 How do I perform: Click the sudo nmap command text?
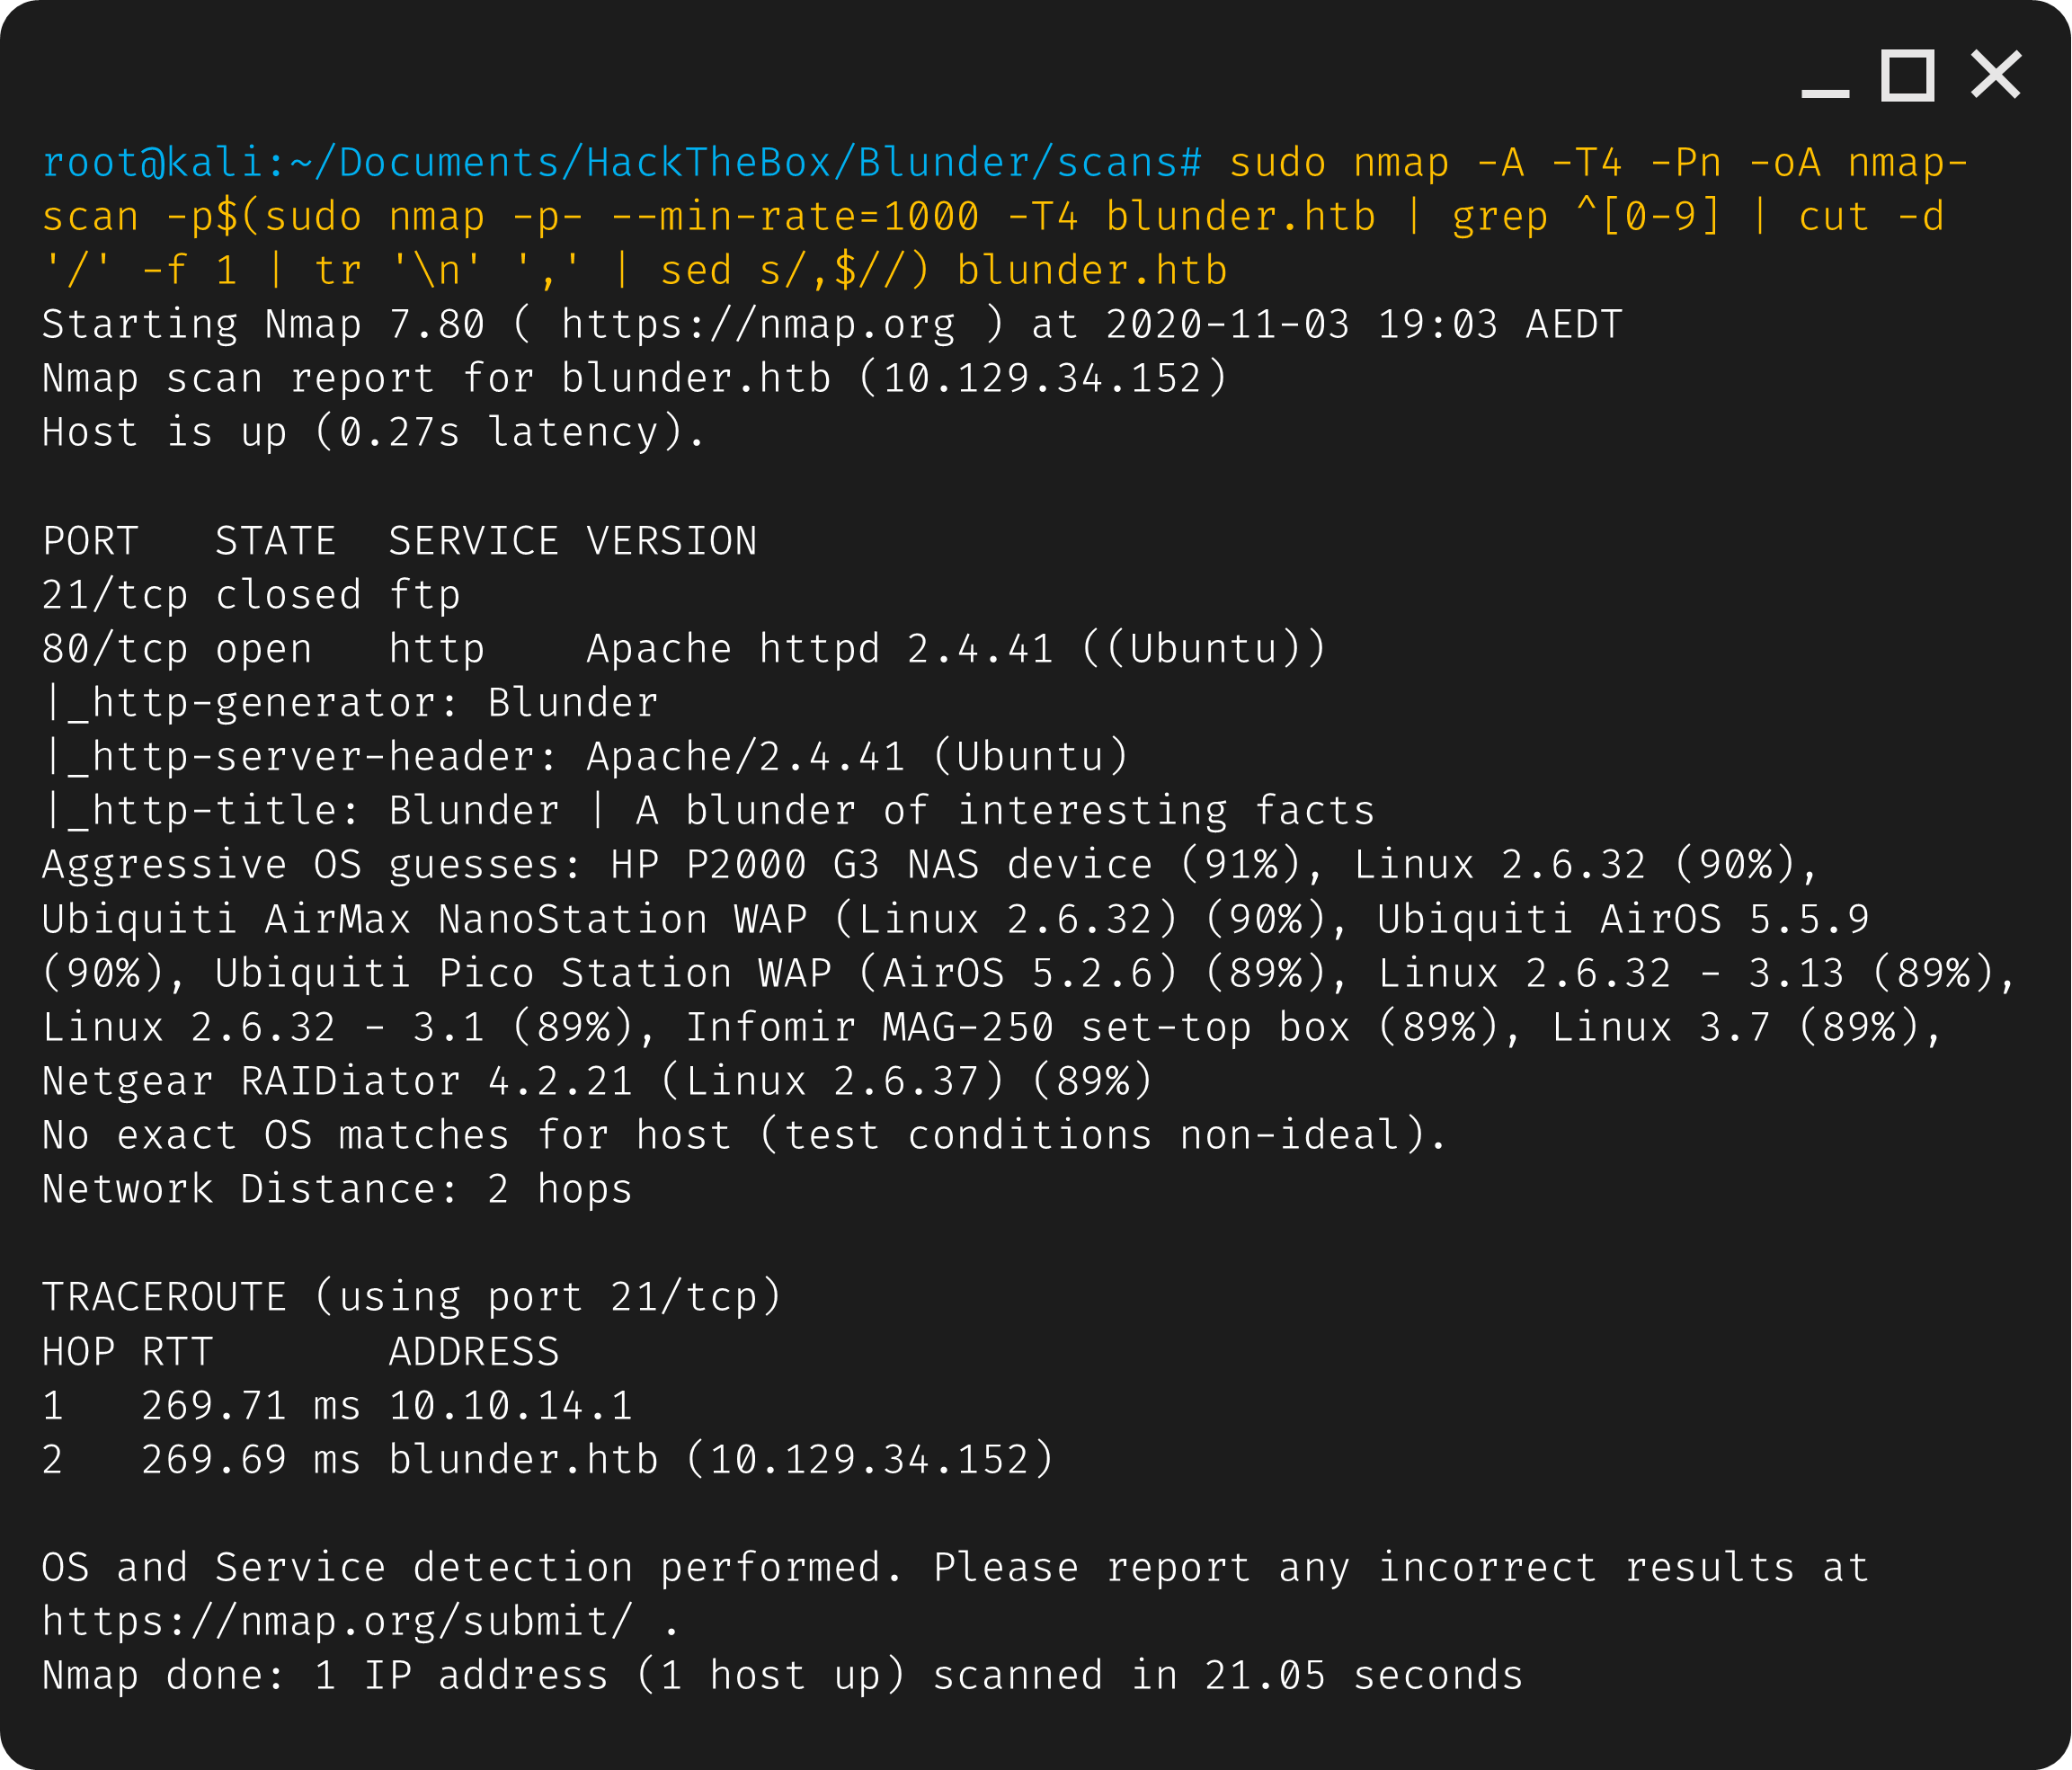click(1340, 161)
